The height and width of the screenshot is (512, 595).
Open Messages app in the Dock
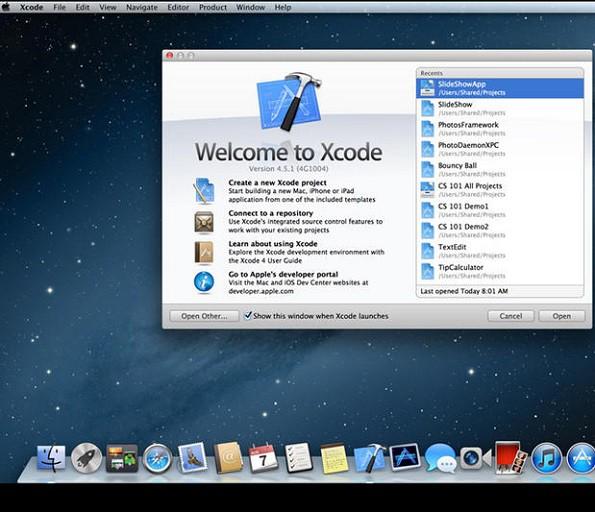coord(440,458)
